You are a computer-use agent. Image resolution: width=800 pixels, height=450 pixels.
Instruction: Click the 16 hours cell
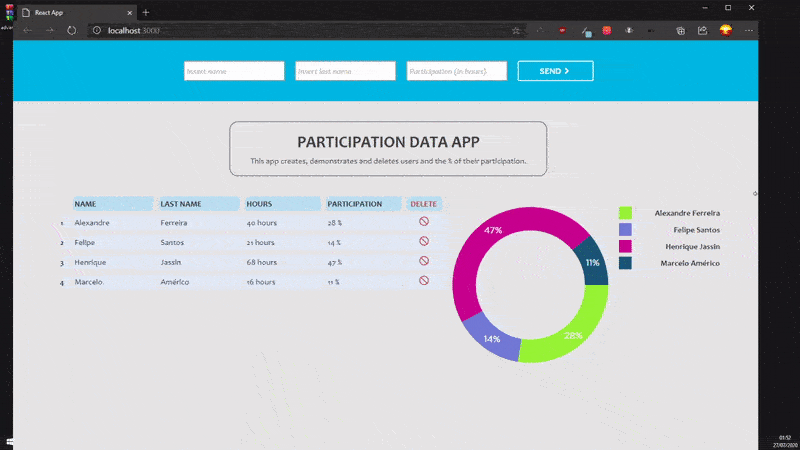coord(261,282)
